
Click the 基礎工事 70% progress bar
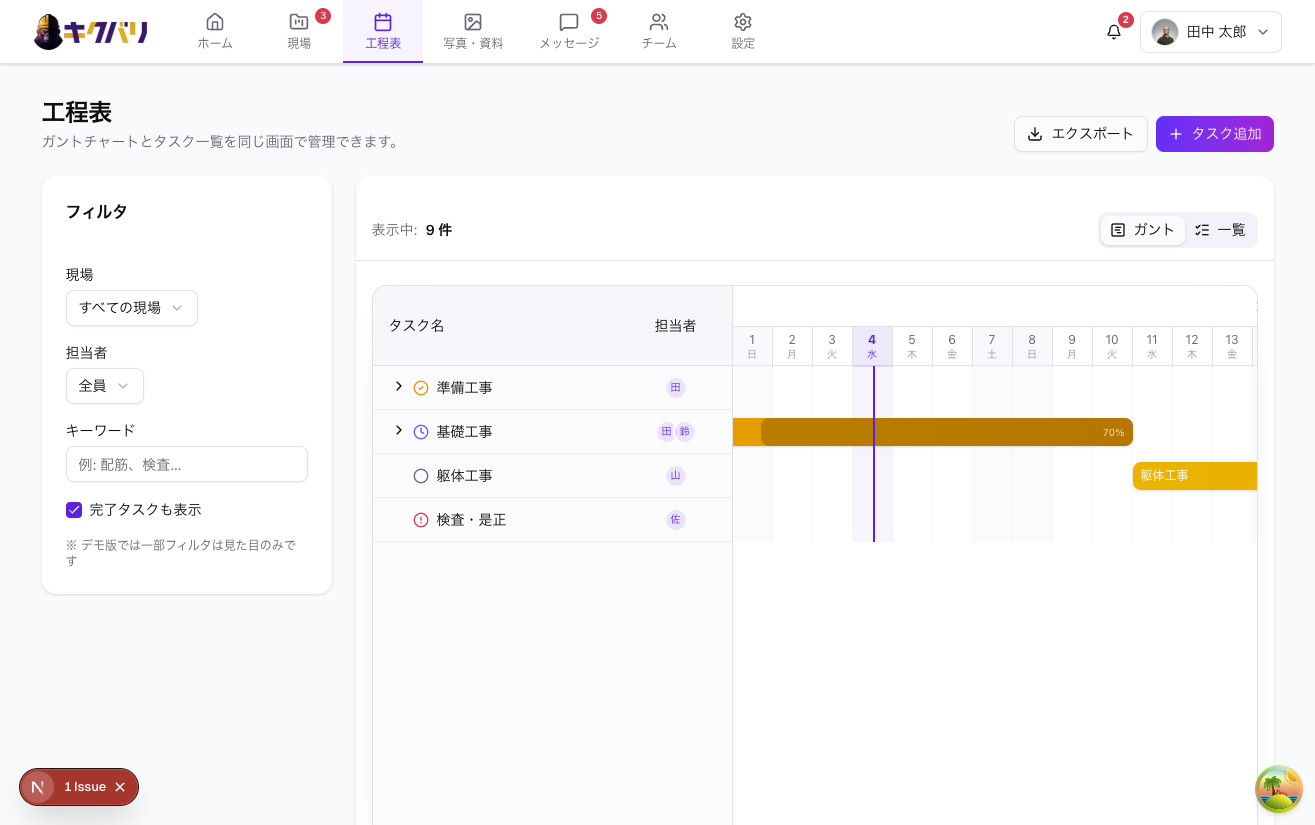pyautogui.click(x=946, y=432)
